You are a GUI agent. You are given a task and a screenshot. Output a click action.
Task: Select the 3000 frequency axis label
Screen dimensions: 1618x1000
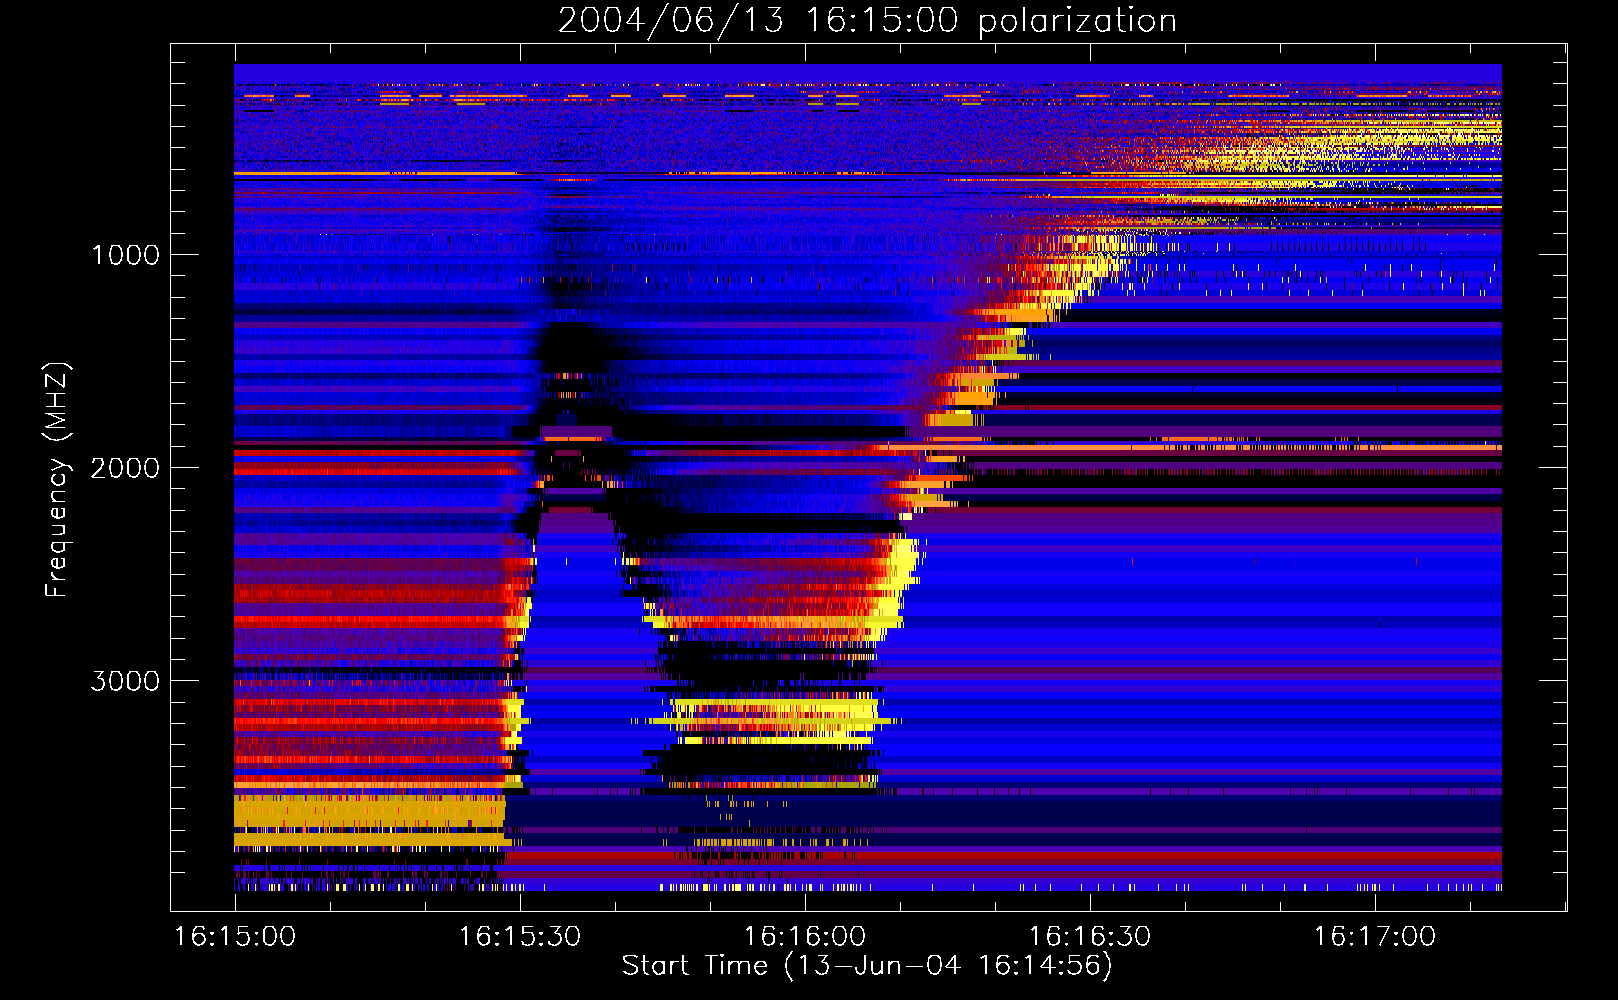click(125, 681)
